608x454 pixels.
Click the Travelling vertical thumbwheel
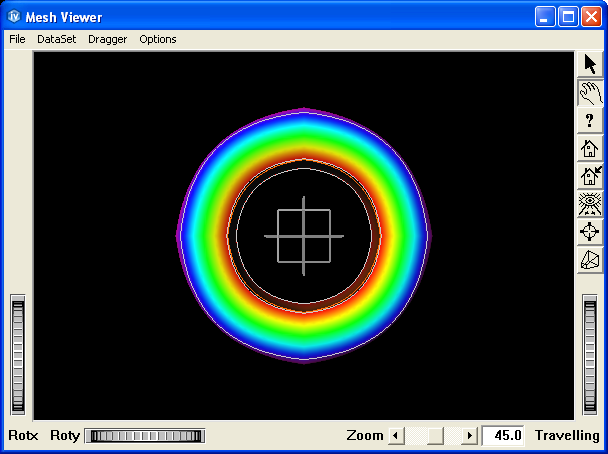coord(591,355)
